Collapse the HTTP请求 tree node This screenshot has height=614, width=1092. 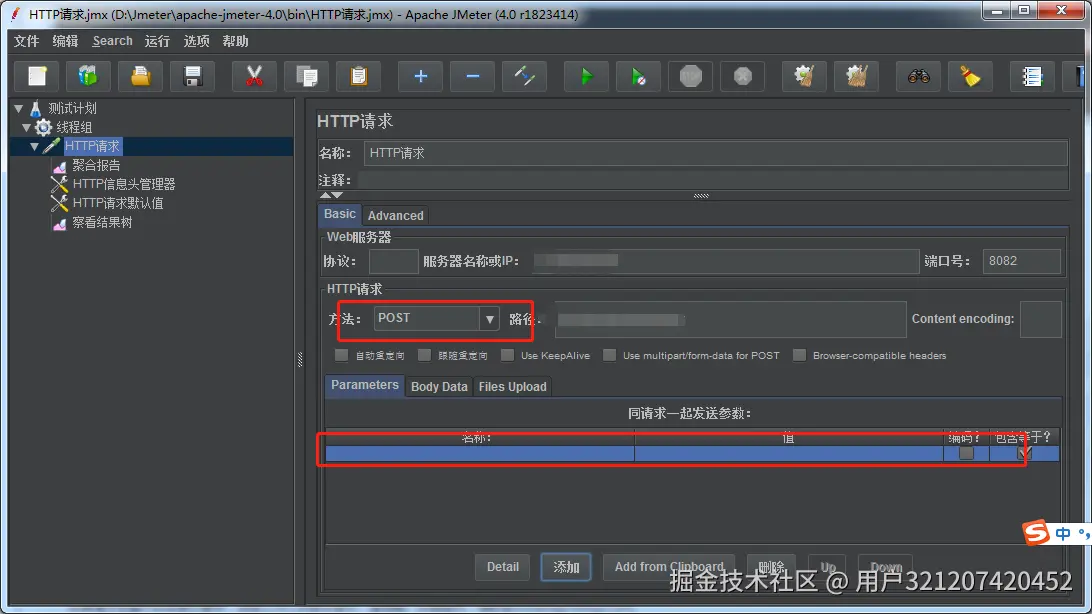tap(34, 146)
